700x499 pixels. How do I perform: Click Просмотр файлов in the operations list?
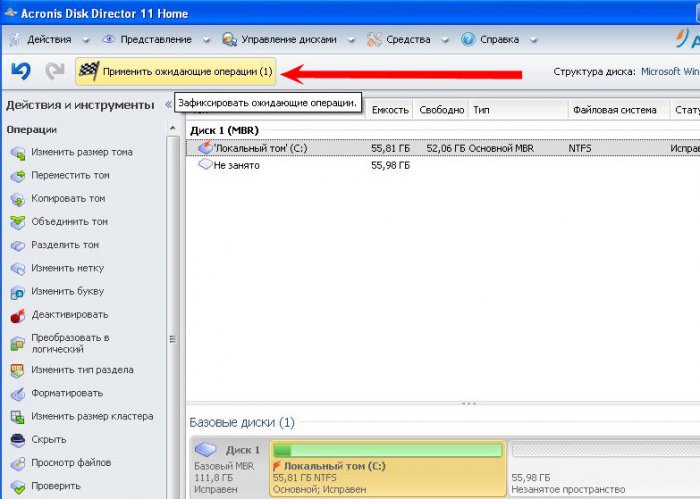click(x=70, y=463)
